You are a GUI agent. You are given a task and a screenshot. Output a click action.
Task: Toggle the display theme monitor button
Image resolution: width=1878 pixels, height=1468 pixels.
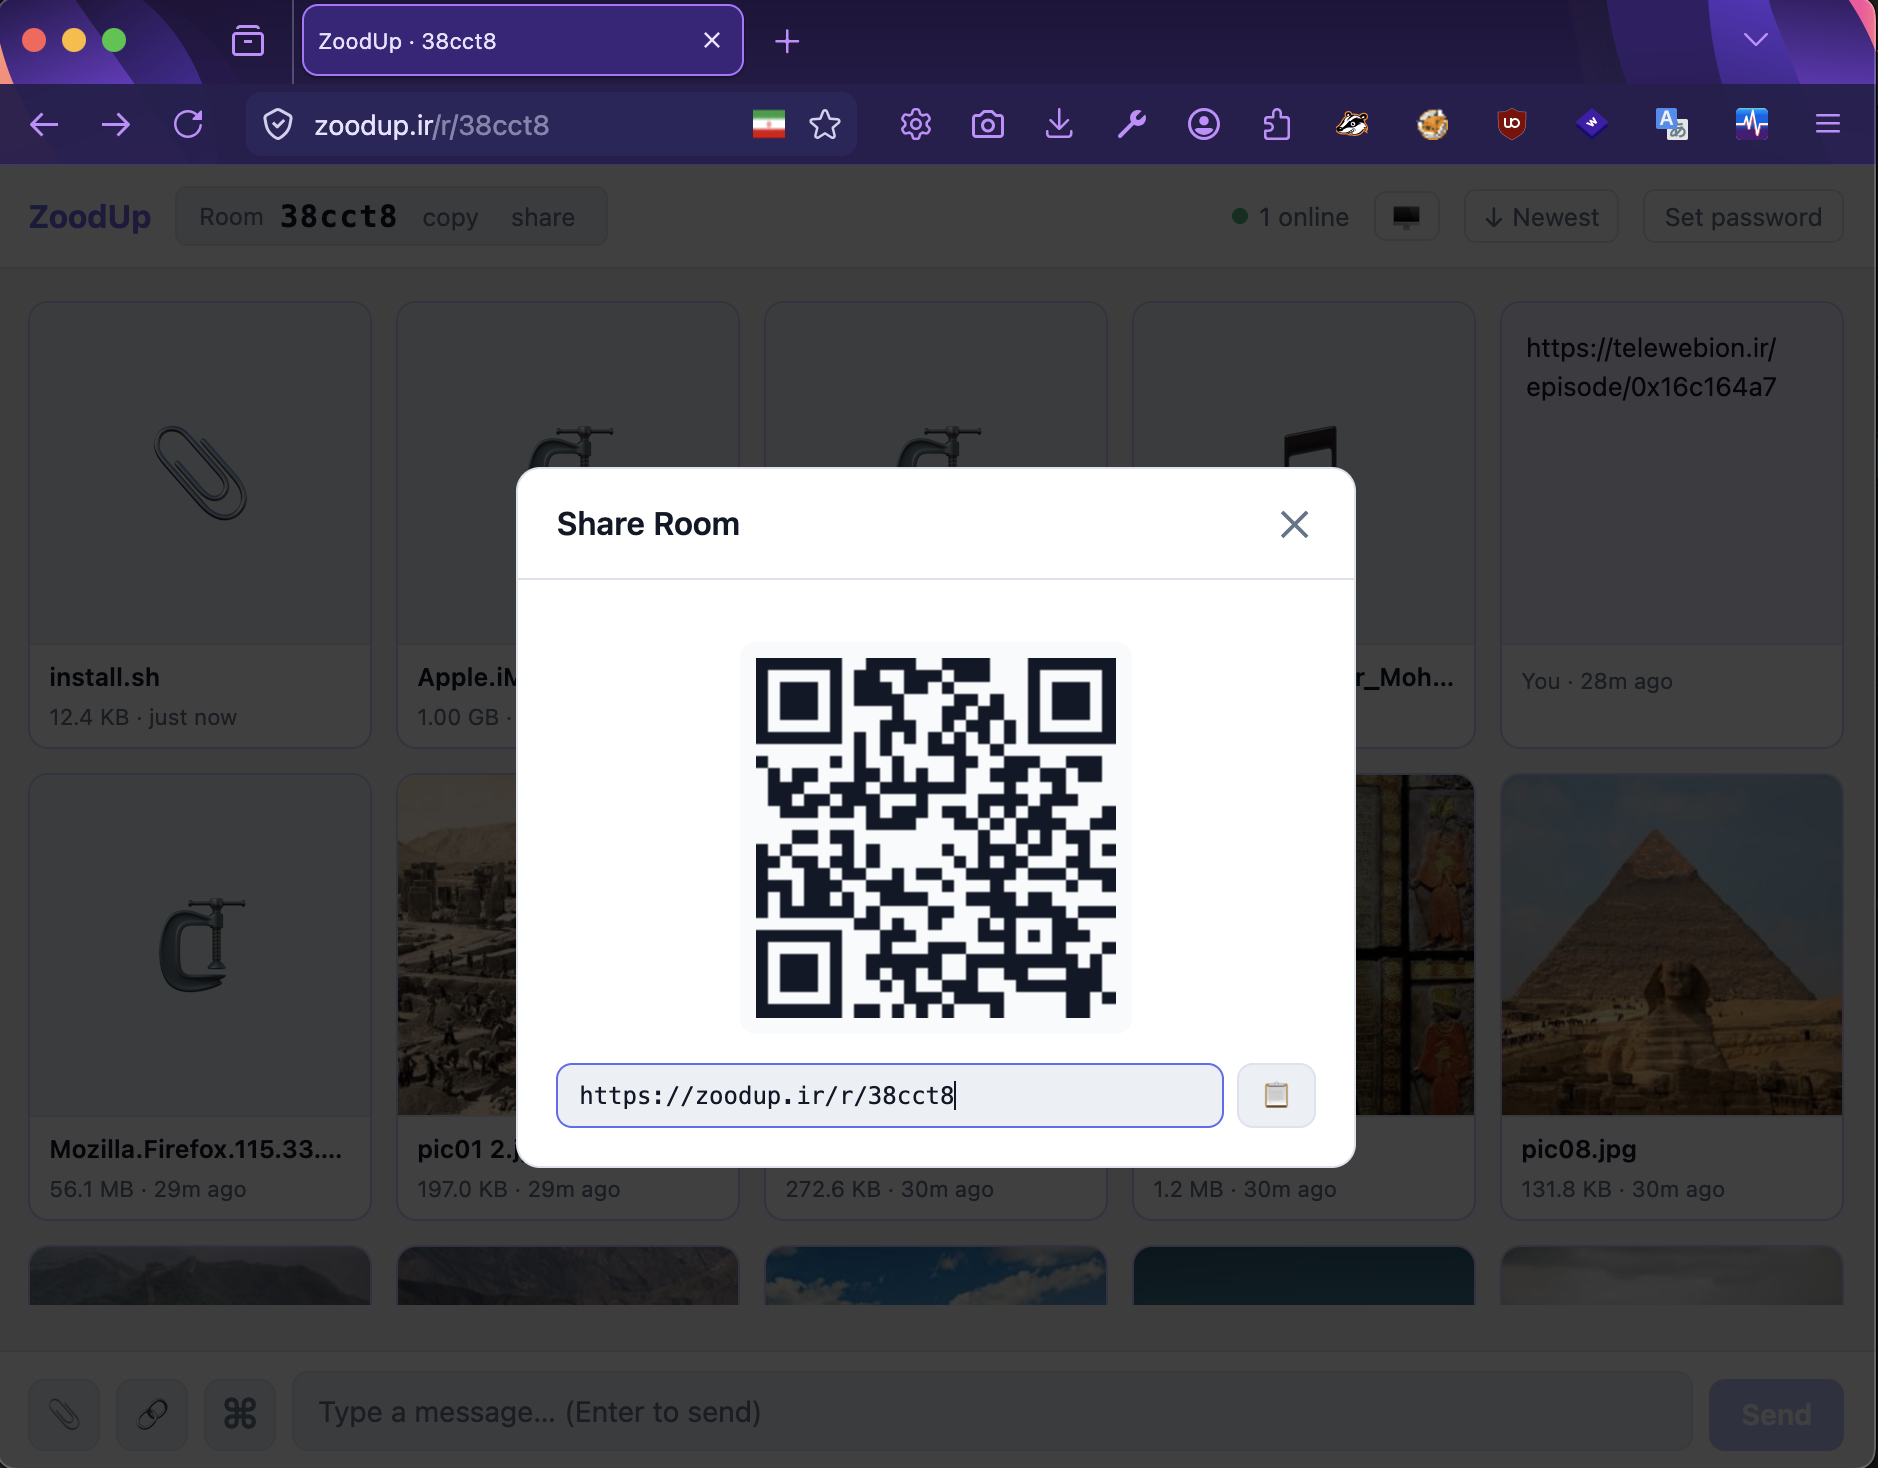coord(1407,217)
